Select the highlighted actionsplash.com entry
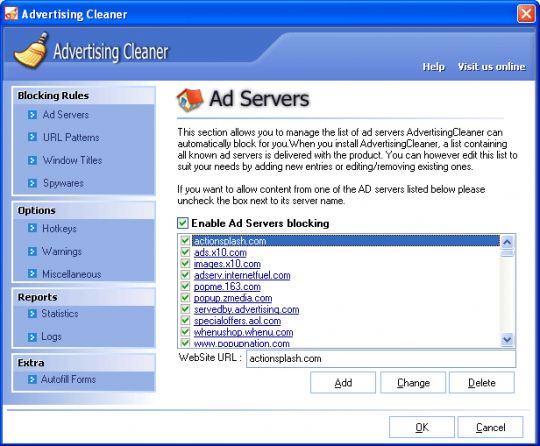The width and height of the screenshot is (540, 446). tap(345, 241)
